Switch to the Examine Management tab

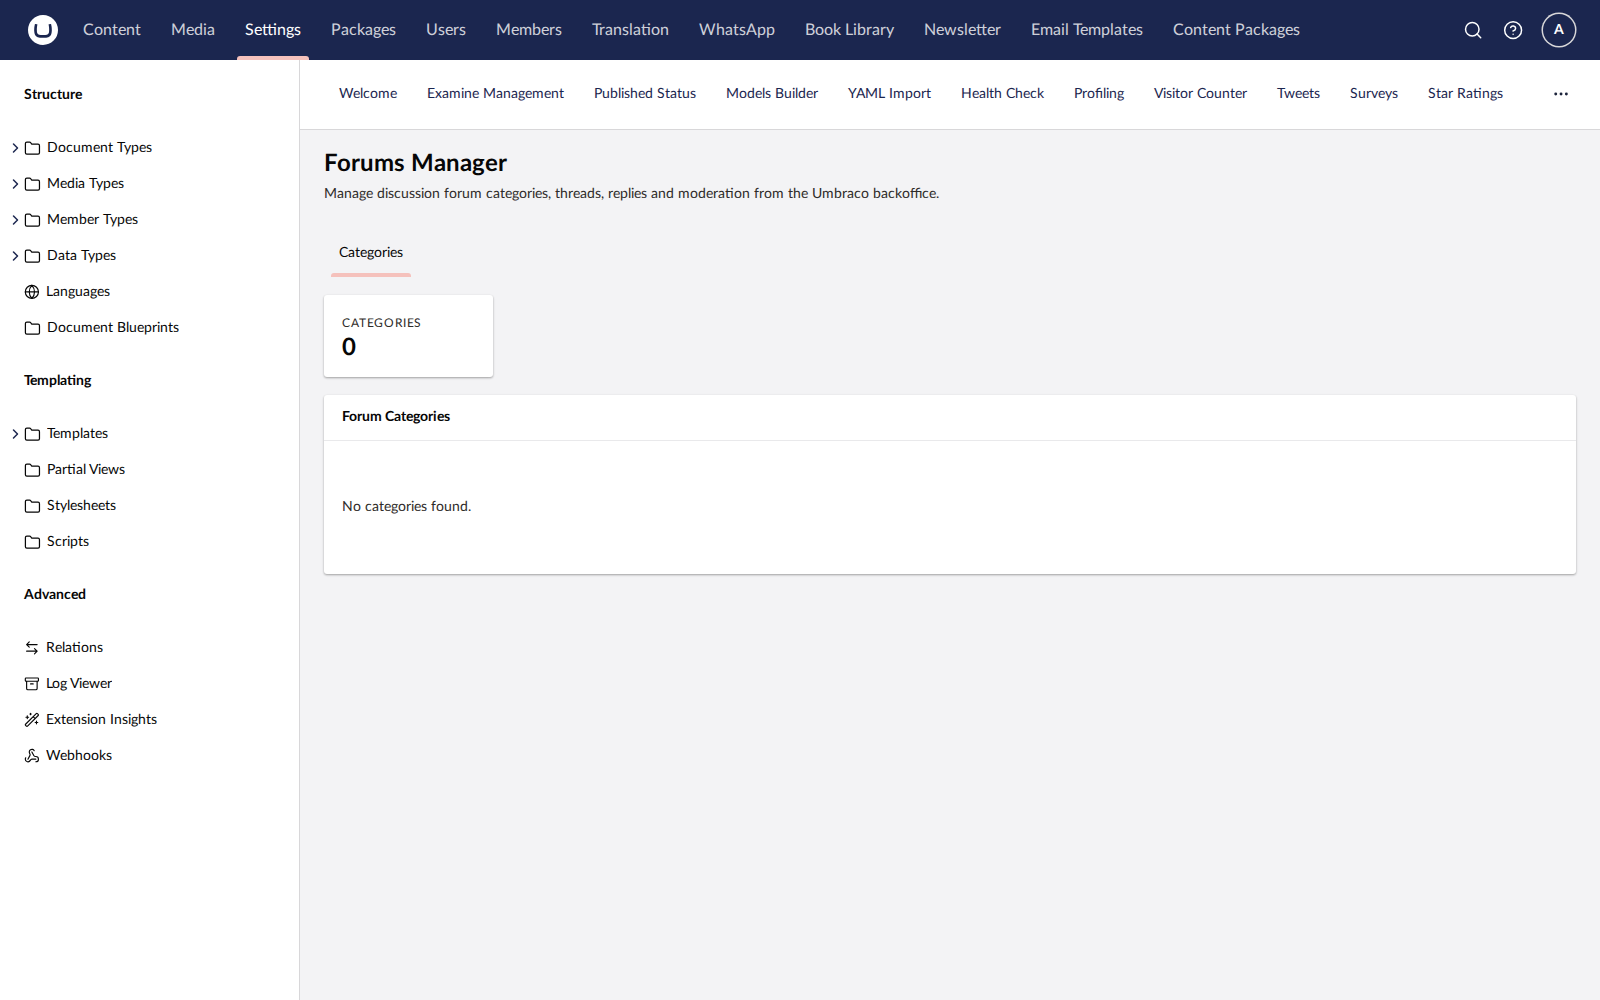point(495,94)
